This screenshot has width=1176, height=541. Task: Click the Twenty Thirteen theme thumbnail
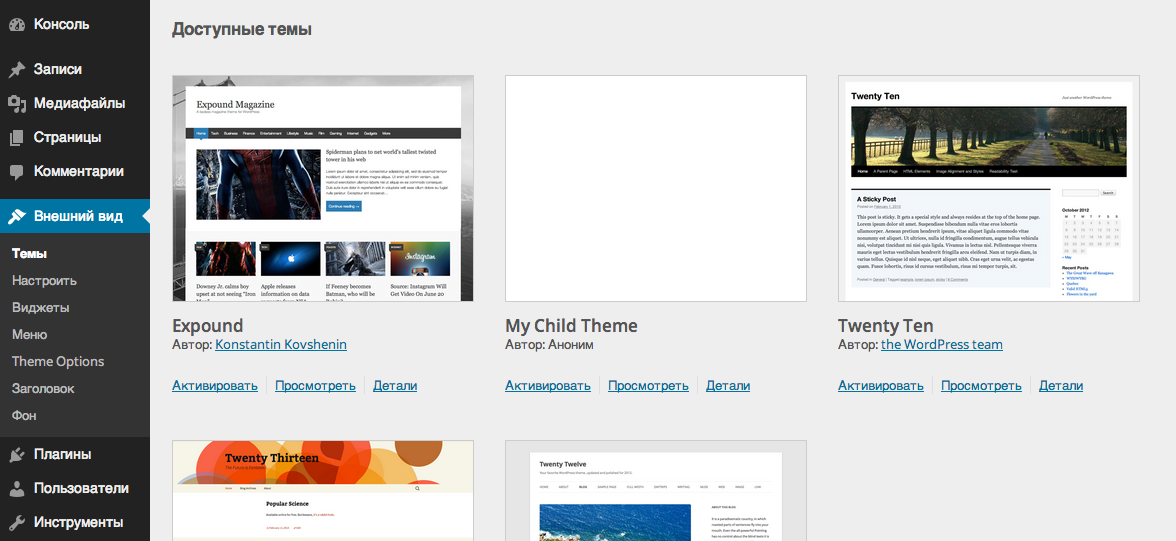(x=323, y=490)
